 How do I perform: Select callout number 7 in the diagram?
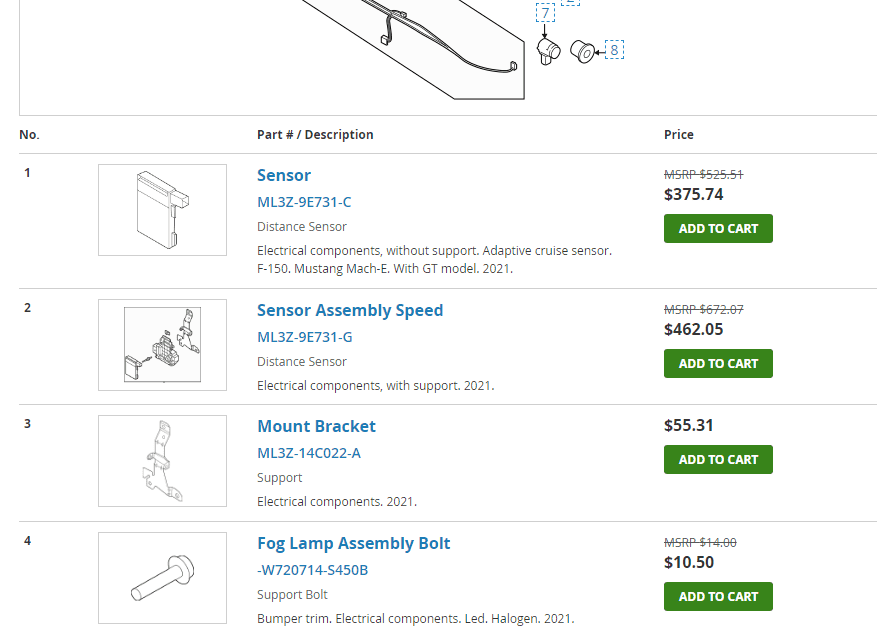click(x=545, y=13)
